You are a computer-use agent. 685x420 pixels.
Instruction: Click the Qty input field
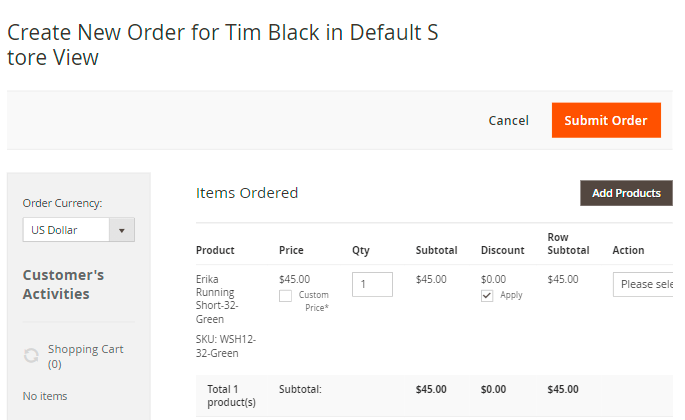372,285
